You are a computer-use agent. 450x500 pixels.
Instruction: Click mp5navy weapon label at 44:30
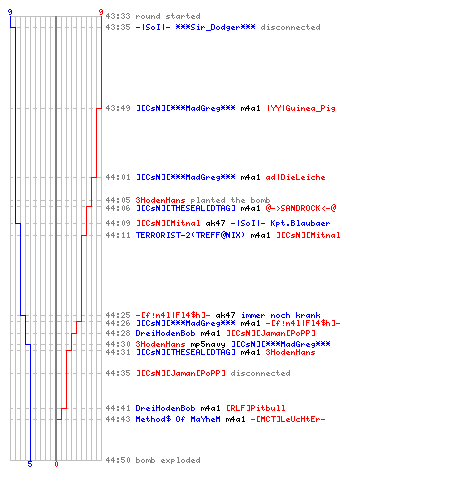point(208,344)
